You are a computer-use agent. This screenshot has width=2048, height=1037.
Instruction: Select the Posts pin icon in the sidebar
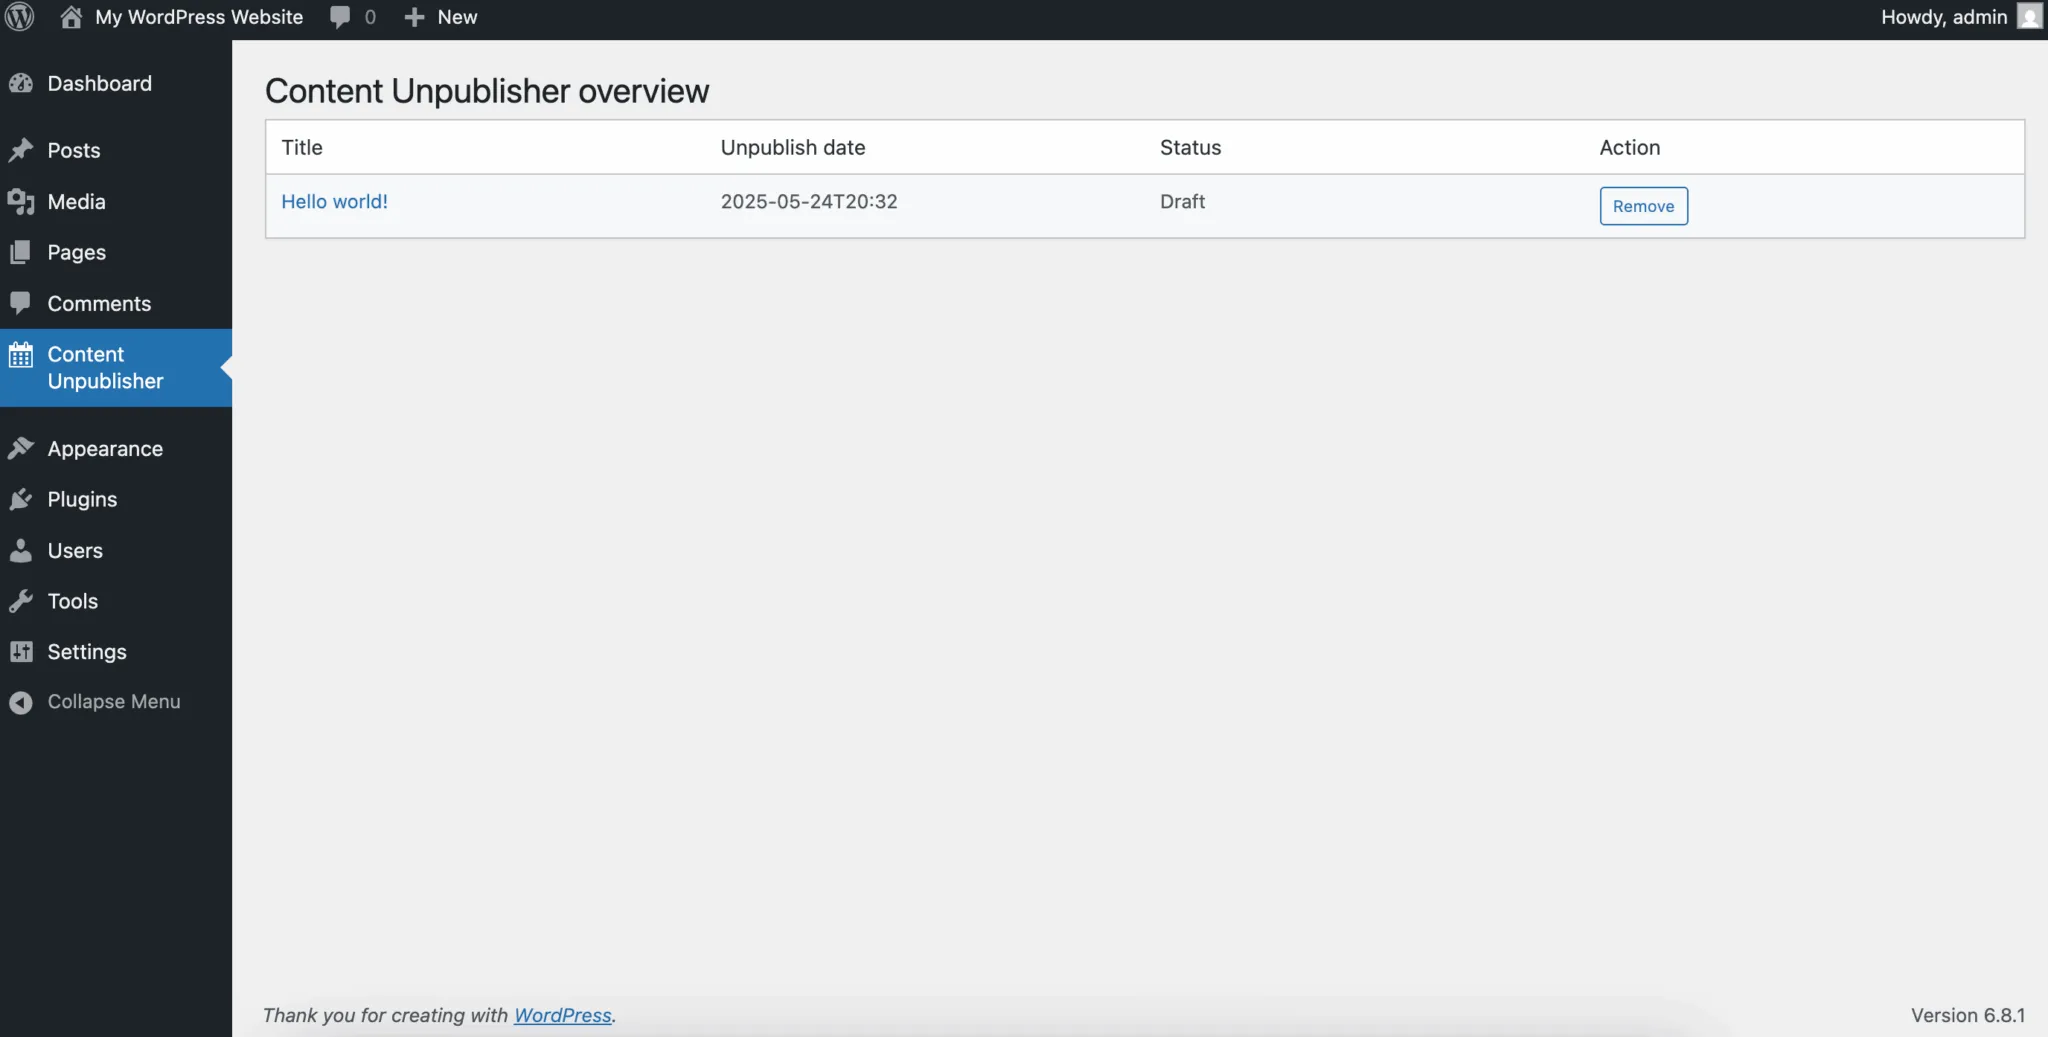(x=23, y=150)
